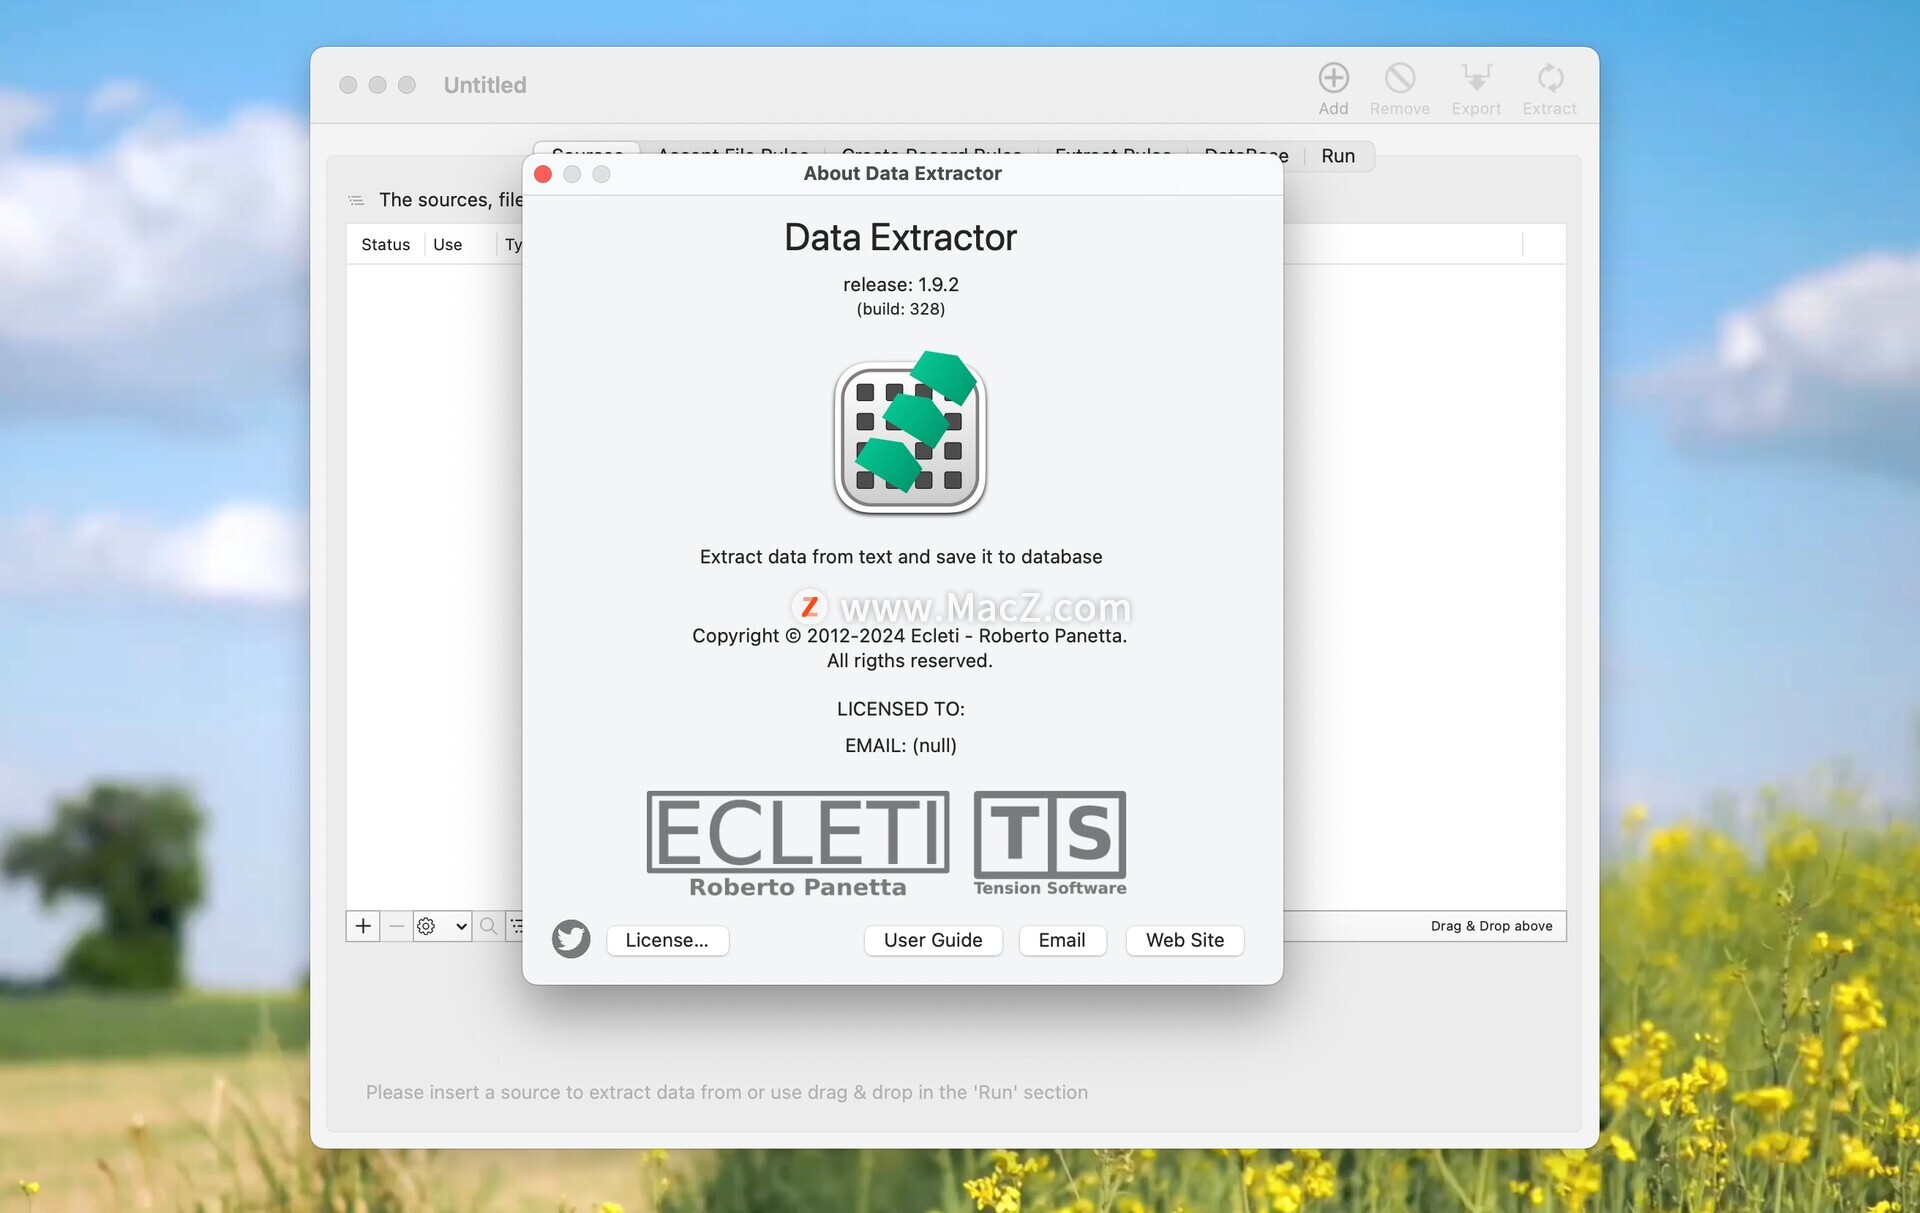Screen dimensions: 1920x1213
Task: Click the '(build: 328)' text
Action: [900, 309]
